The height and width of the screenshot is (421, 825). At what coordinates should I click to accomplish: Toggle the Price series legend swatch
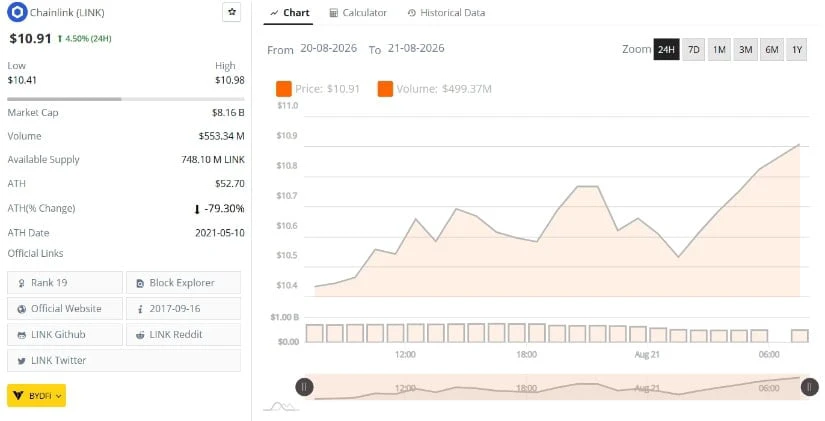[284, 89]
